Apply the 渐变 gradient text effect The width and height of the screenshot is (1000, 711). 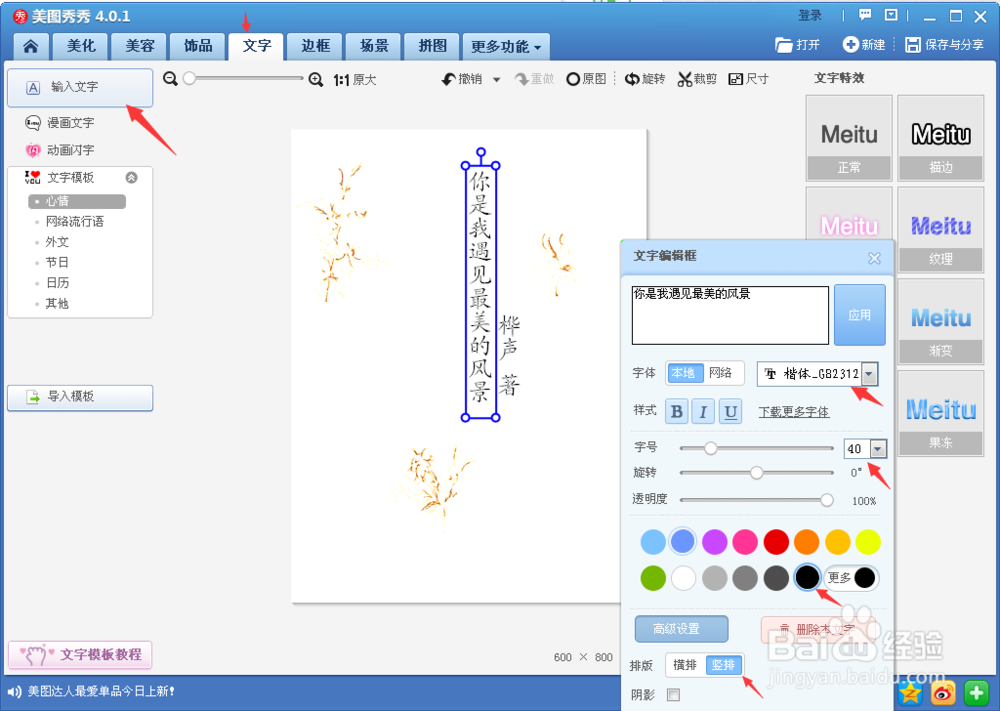(x=941, y=322)
